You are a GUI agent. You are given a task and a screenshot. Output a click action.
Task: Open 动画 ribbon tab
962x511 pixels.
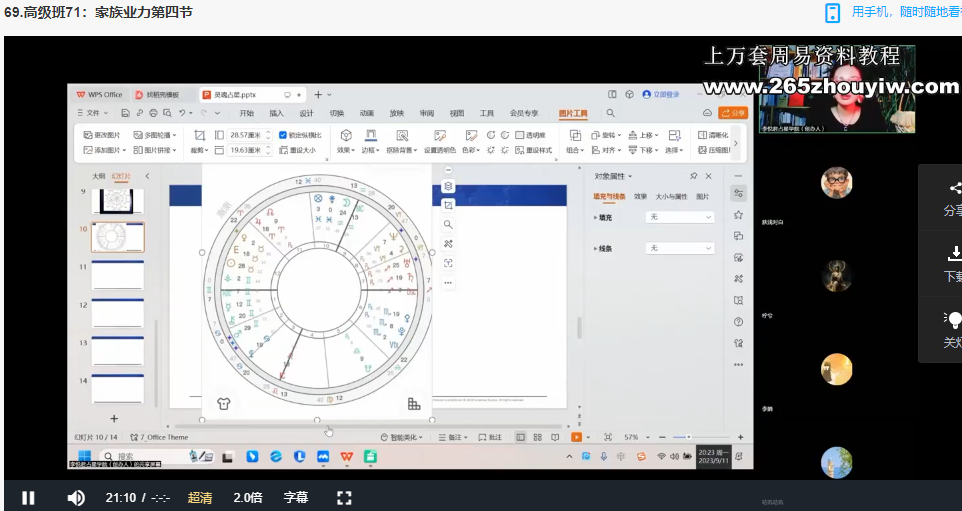367,113
